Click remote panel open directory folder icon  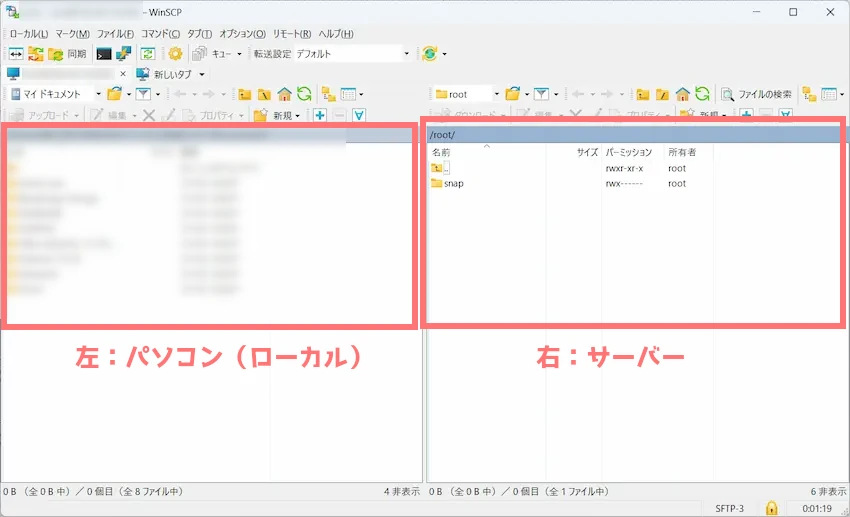512,94
